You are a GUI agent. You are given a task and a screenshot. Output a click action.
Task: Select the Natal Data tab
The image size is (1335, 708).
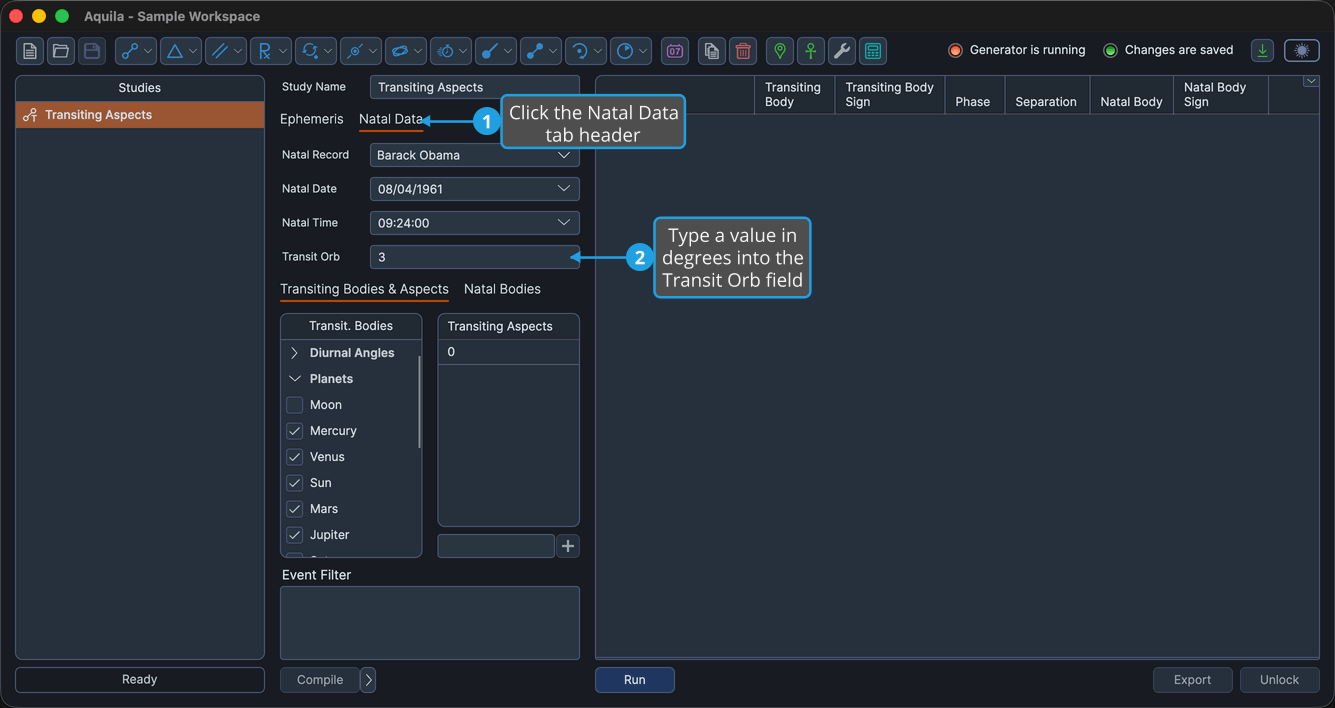(x=391, y=119)
